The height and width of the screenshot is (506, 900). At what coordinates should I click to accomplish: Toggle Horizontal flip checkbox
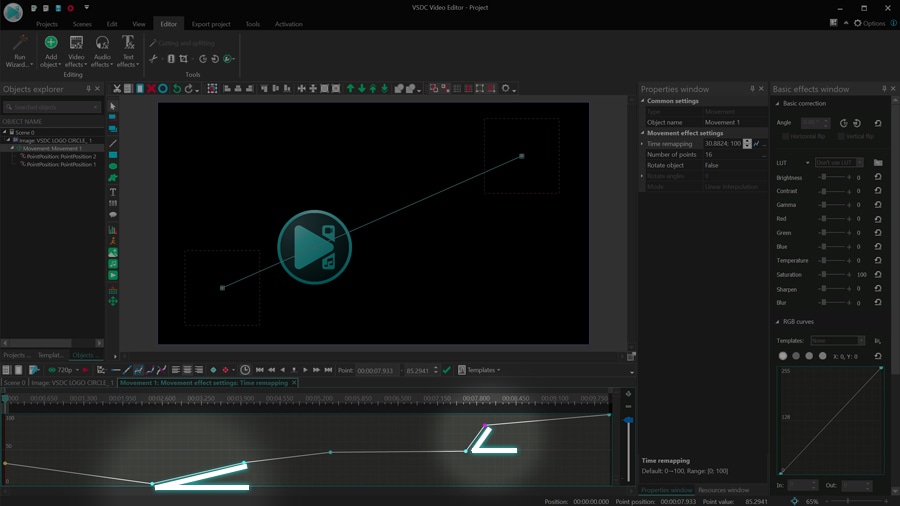[786, 136]
